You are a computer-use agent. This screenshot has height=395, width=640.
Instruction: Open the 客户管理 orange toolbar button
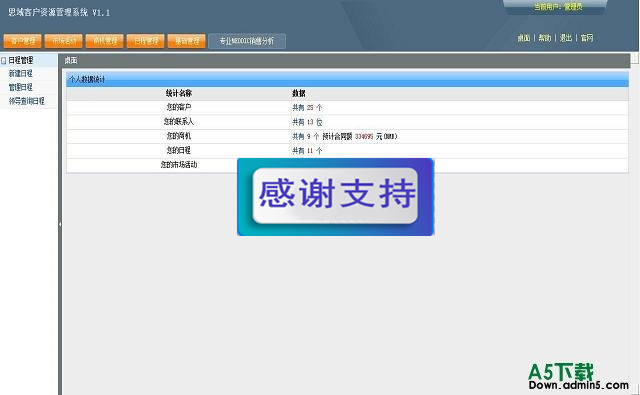pyautogui.click(x=22, y=41)
